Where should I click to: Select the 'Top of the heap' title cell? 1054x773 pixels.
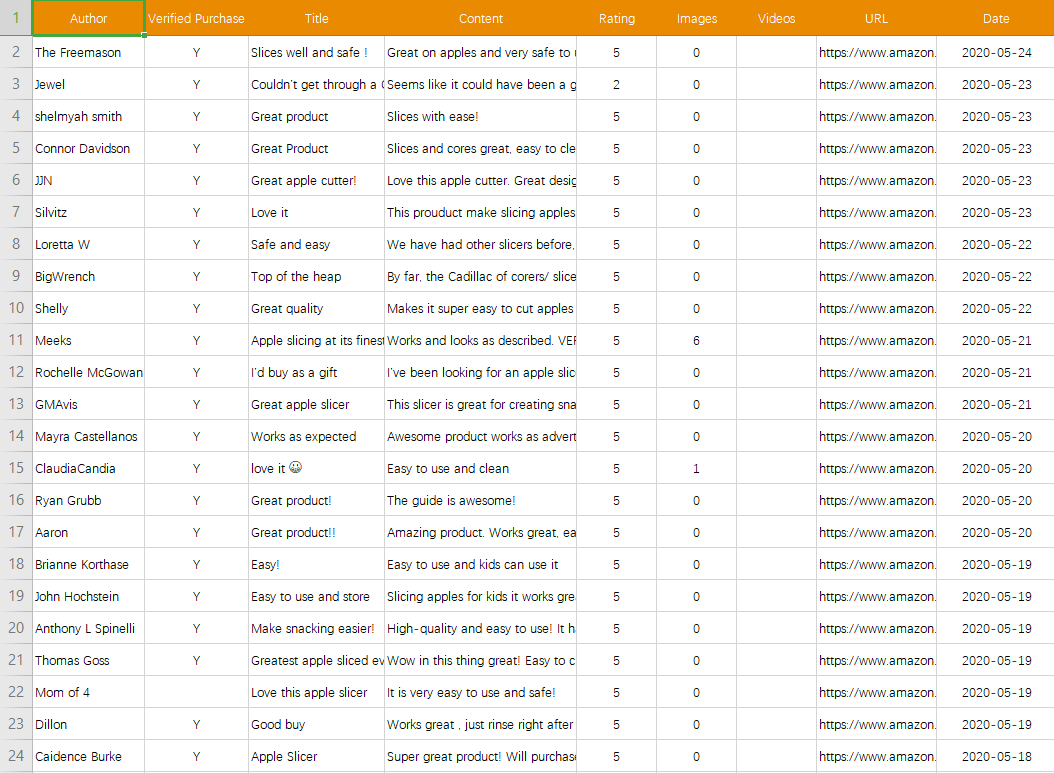coord(316,276)
